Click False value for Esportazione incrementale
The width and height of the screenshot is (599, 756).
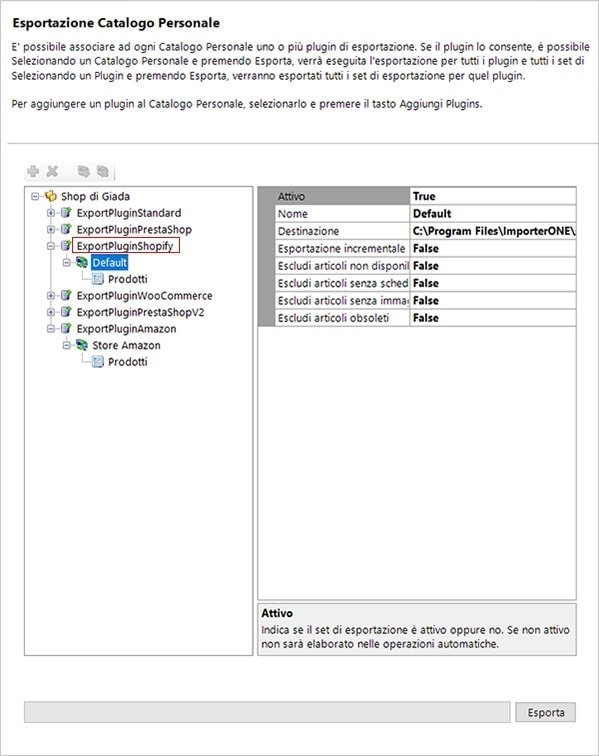[x=493, y=248]
